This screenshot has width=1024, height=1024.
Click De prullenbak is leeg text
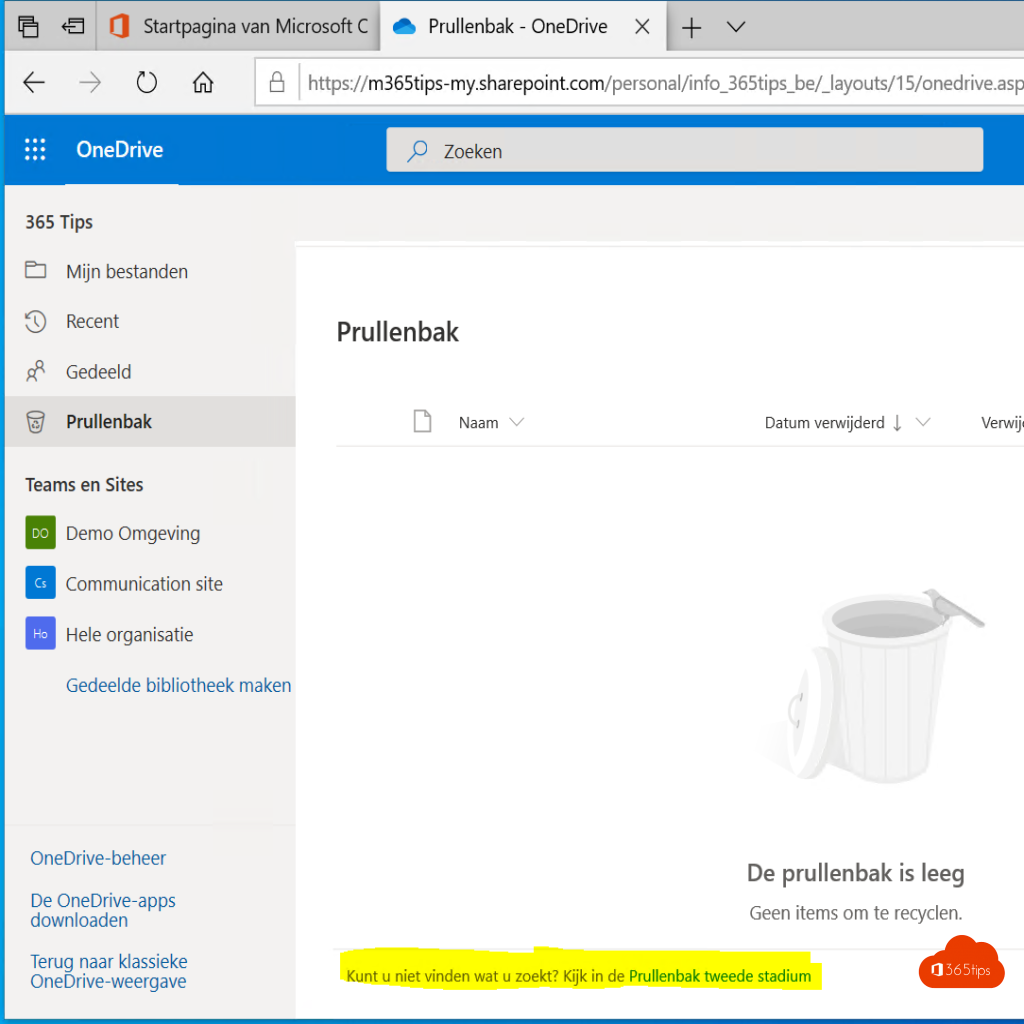856,873
